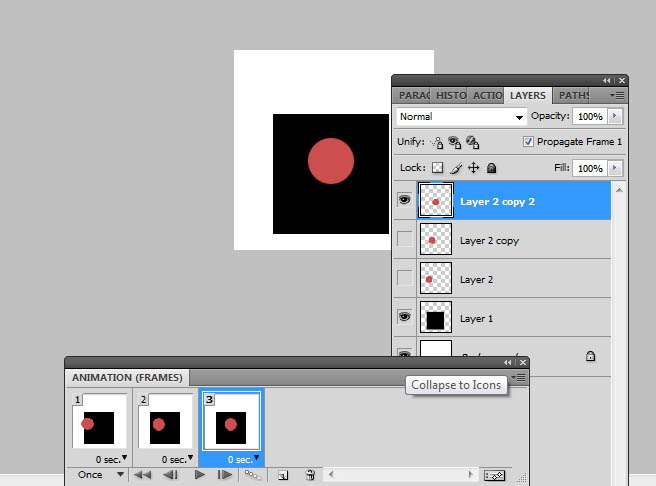Collapse the Animation panel to icons
Image resolution: width=656 pixels, height=486 pixels.
(507, 362)
